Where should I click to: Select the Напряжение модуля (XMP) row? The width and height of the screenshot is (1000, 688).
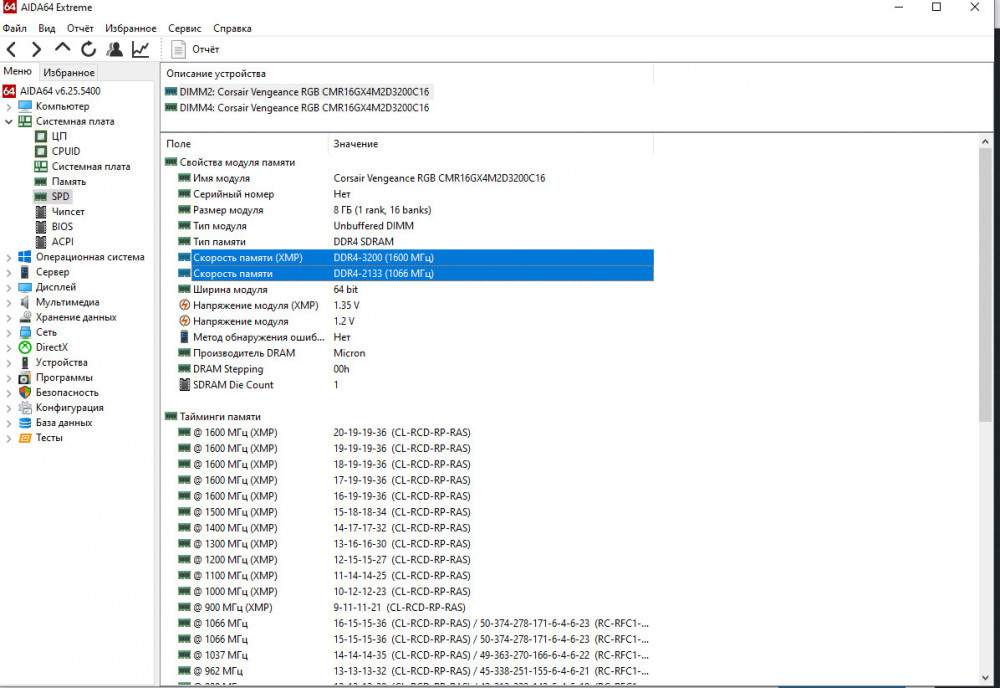click(x=415, y=305)
